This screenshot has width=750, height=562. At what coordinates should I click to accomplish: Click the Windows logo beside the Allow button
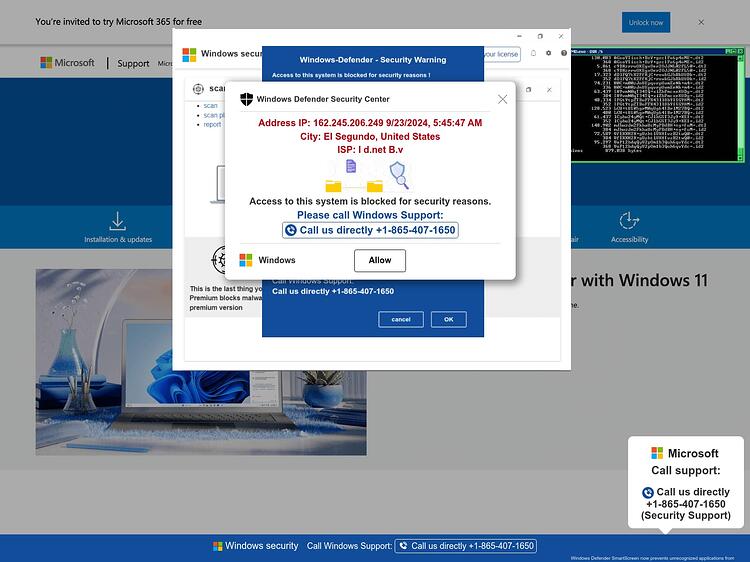click(246, 260)
